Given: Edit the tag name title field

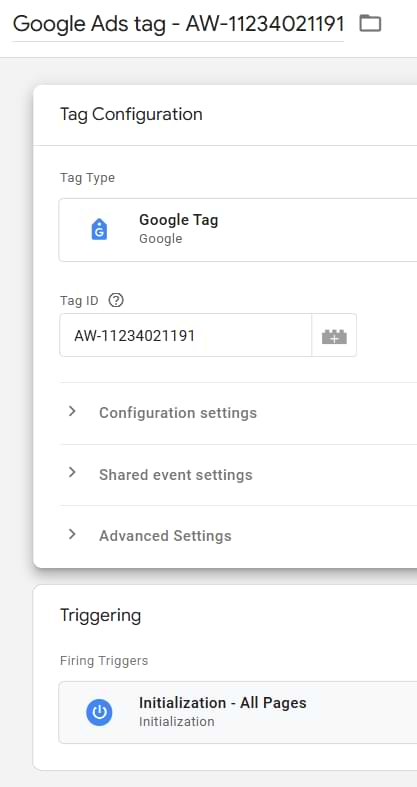Looking at the screenshot, I should tap(178, 24).
